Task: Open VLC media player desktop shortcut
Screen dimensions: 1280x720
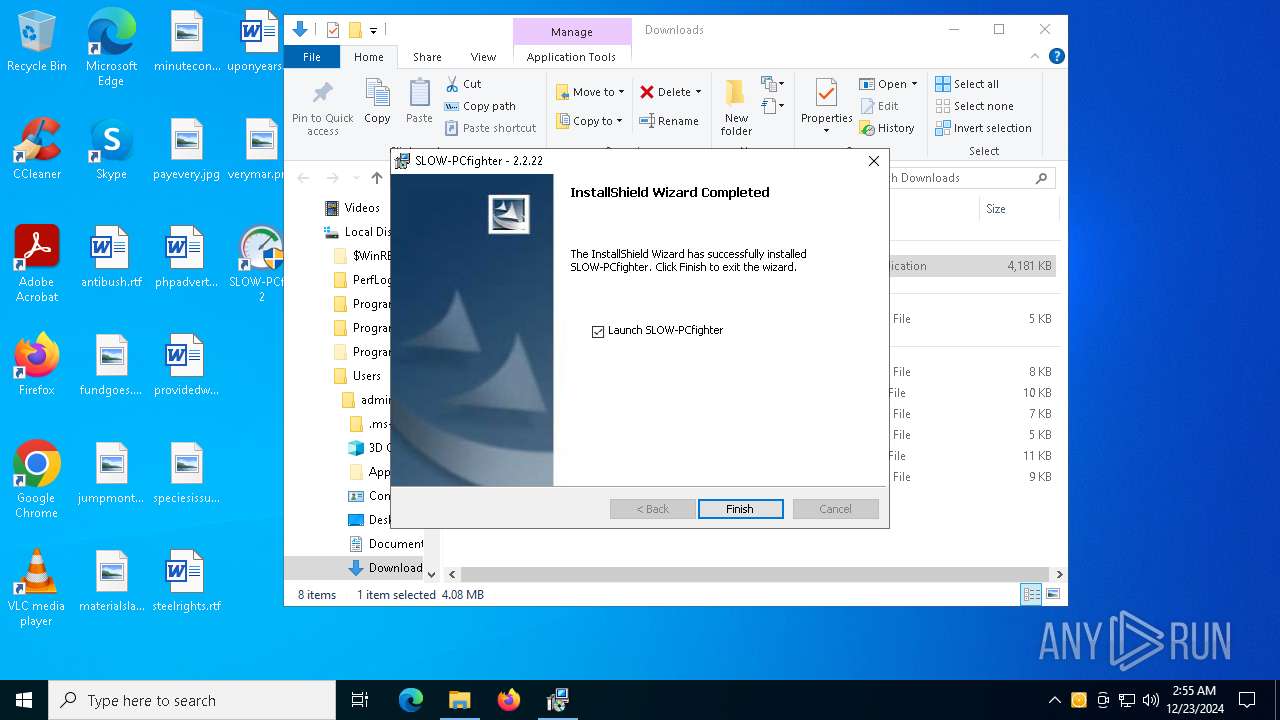Action: [37, 589]
